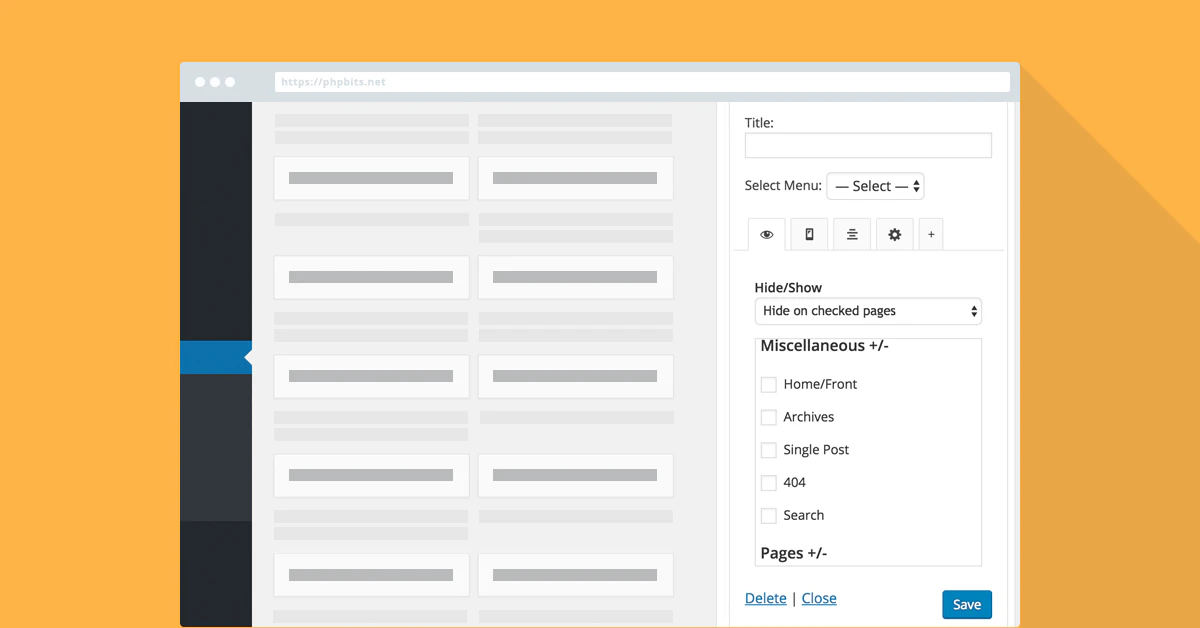Image resolution: width=1200 pixels, height=628 pixels.
Task: Click the Hide/Show label text
Action: pyautogui.click(x=788, y=287)
